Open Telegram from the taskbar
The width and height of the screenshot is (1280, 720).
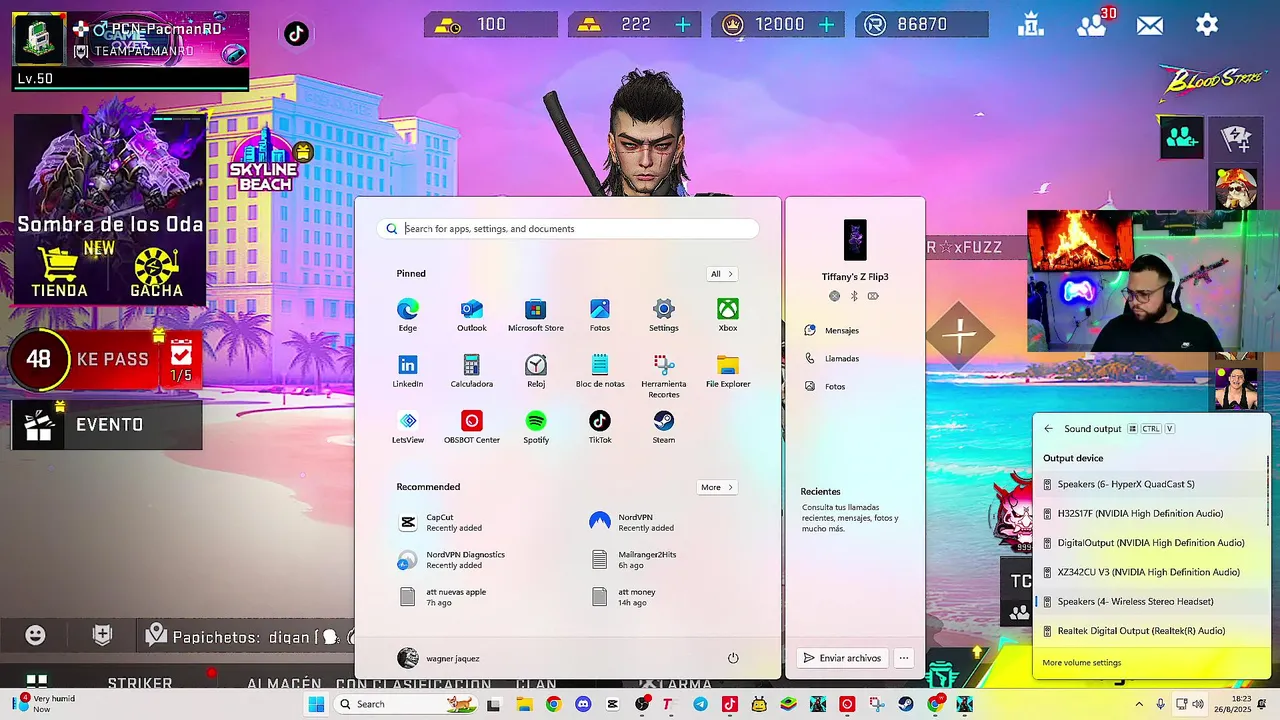700,704
